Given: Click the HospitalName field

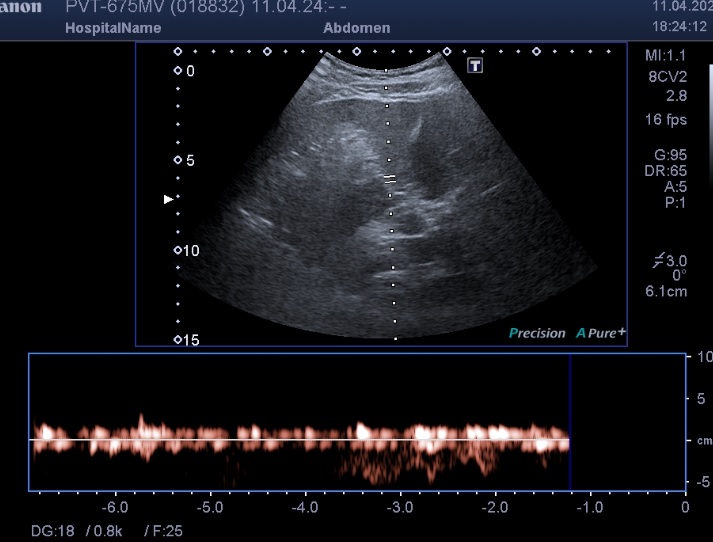Looking at the screenshot, I should (x=111, y=28).
